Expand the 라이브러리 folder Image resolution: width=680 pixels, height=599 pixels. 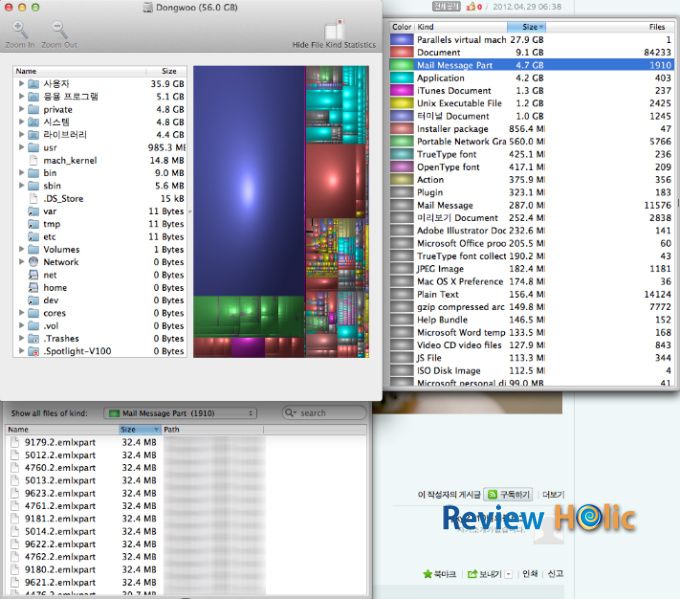pyautogui.click(x=21, y=134)
